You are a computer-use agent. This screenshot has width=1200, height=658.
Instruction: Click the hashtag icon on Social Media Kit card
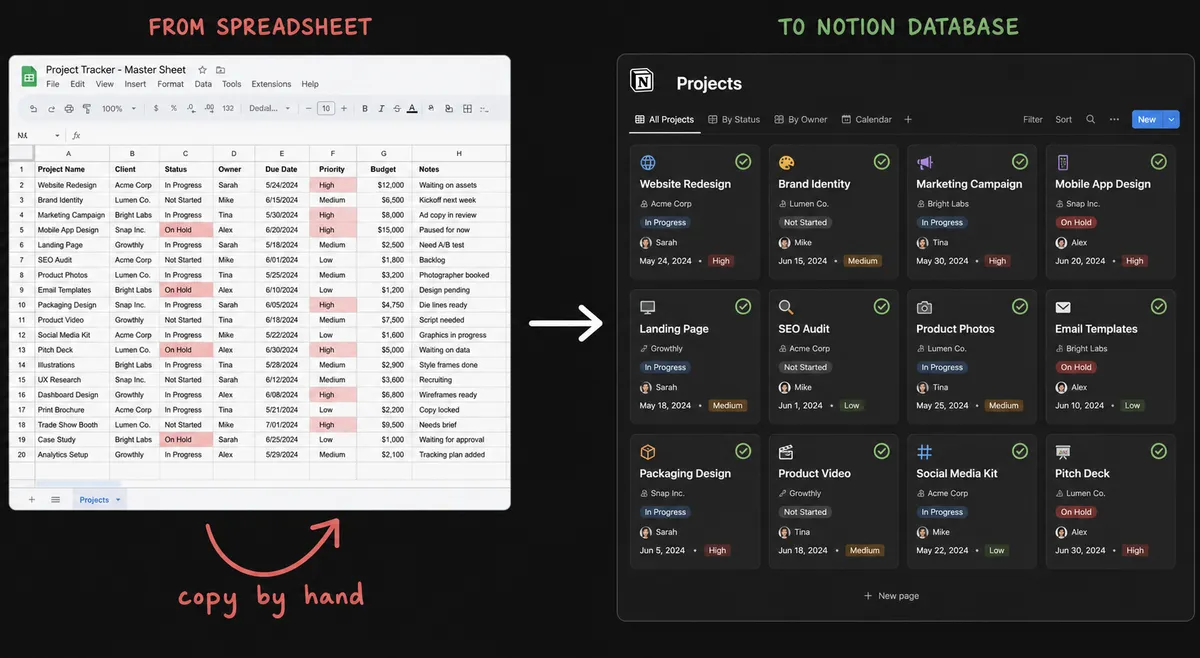[x=925, y=452]
